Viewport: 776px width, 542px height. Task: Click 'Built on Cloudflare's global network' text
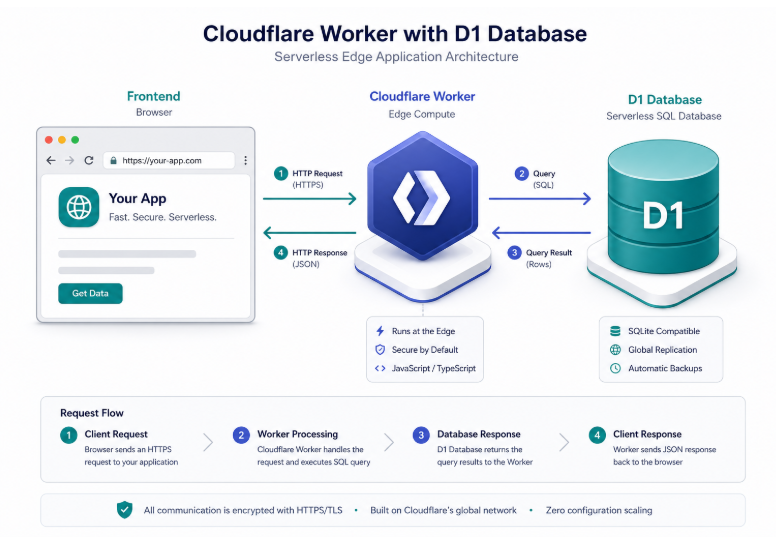[x=443, y=510]
